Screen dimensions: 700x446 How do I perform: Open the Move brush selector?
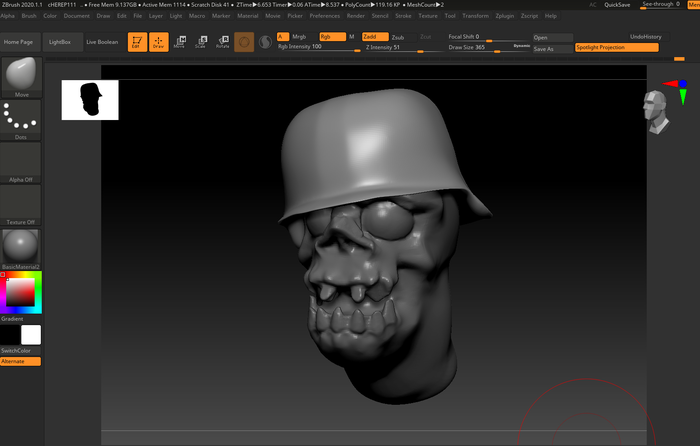tap(21, 76)
